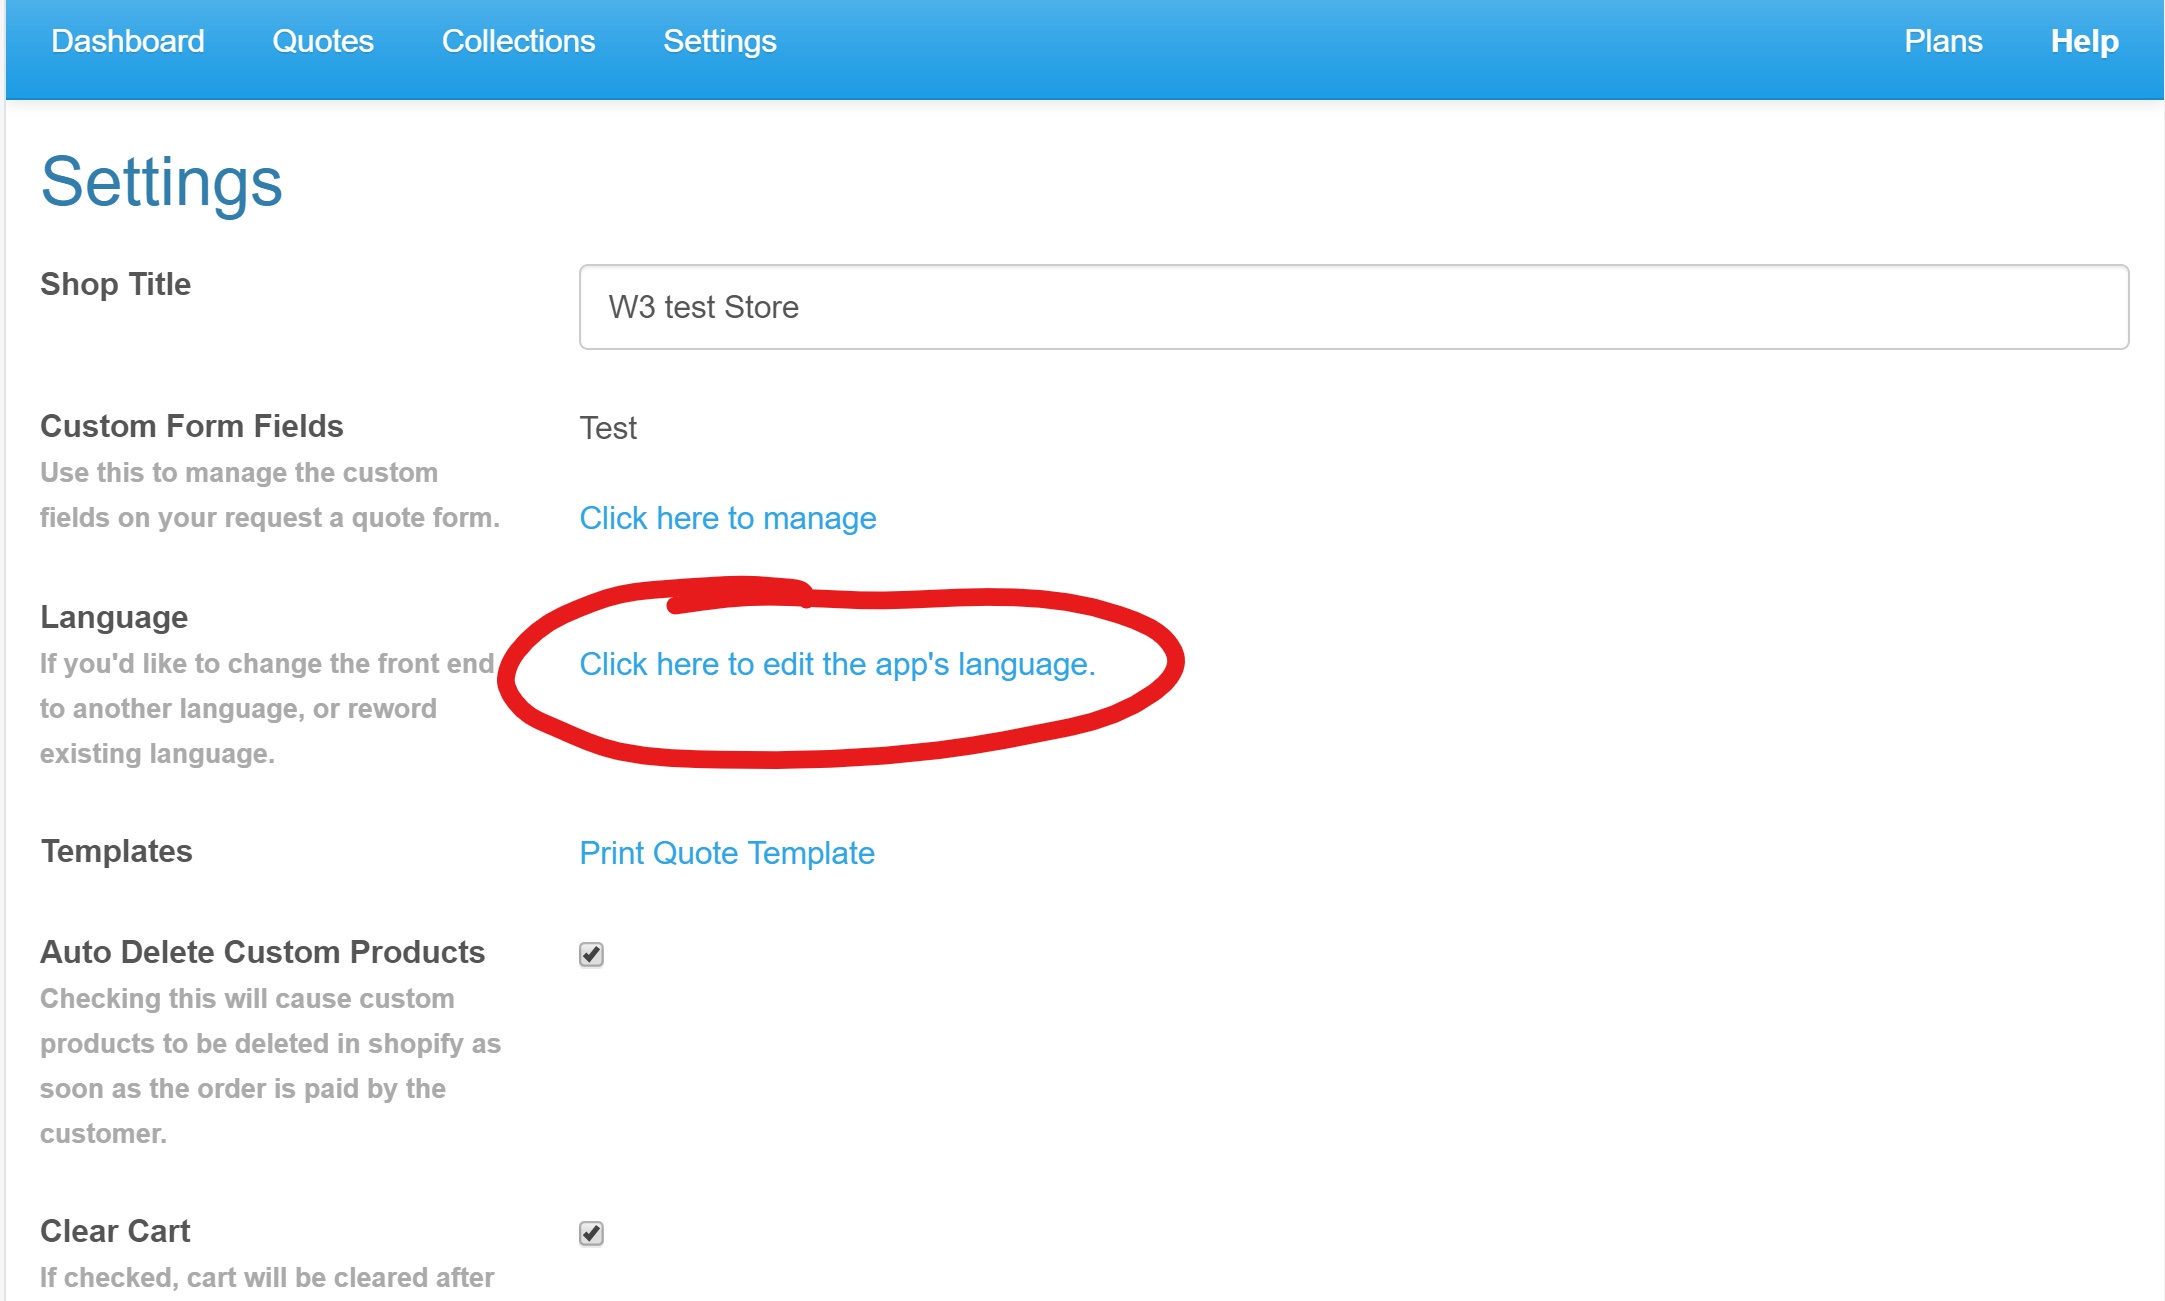Image resolution: width=2165 pixels, height=1301 pixels.
Task: Select Settings in the top navigation
Action: pyautogui.click(x=720, y=41)
